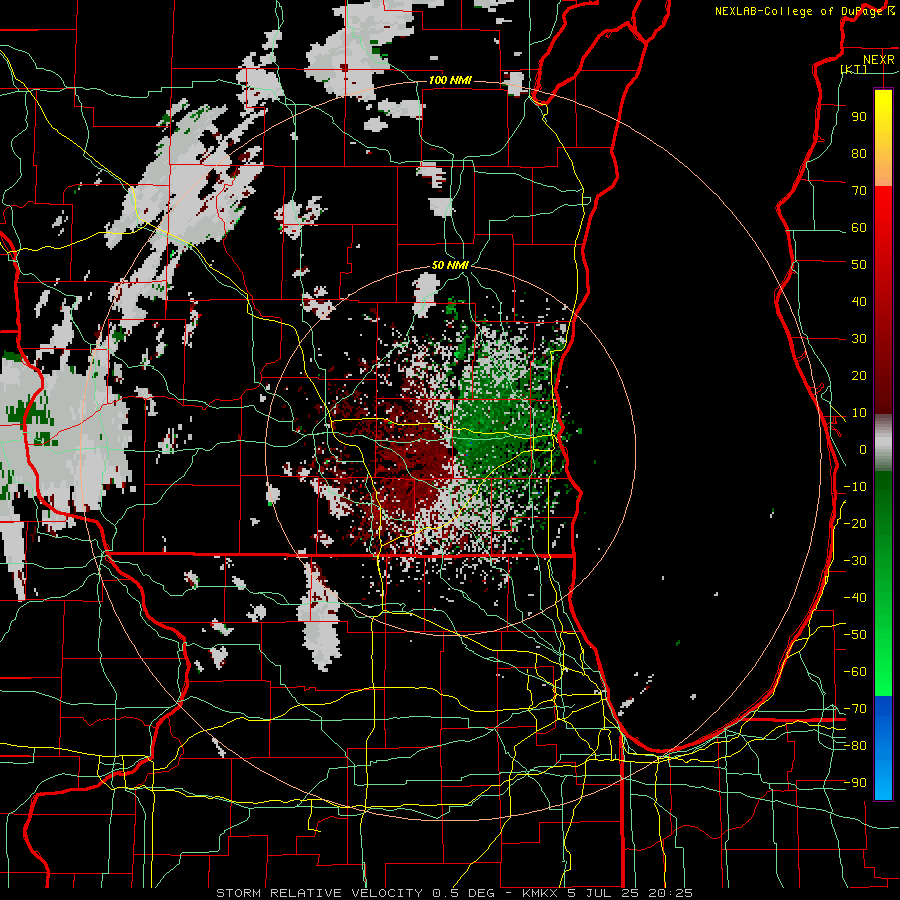Click the "-10" value on the velocity scale
Image resolution: width=900 pixels, height=900 pixels.
[855, 487]
